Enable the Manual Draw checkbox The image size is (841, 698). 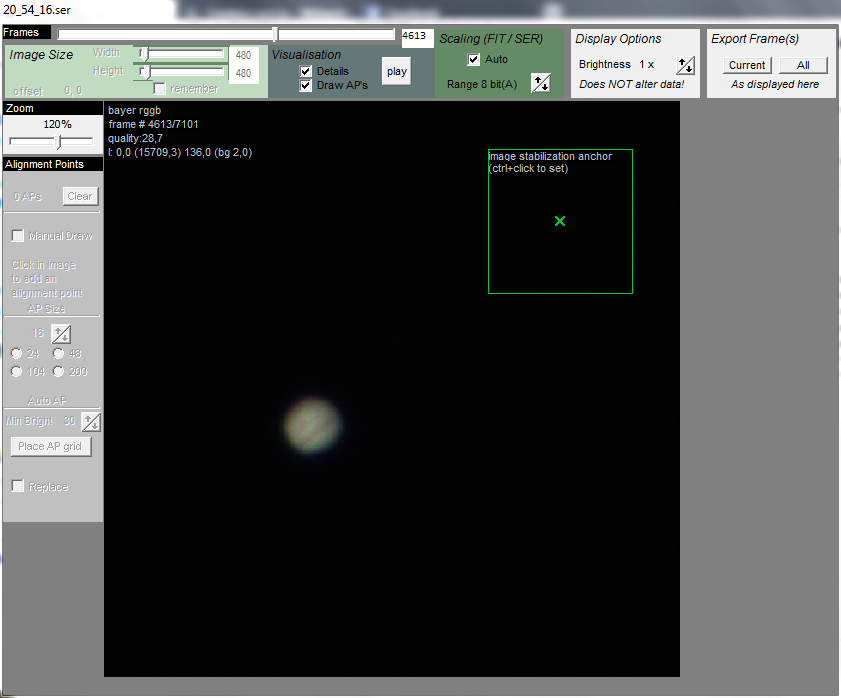pyautogui.click(x=18, y=236)
